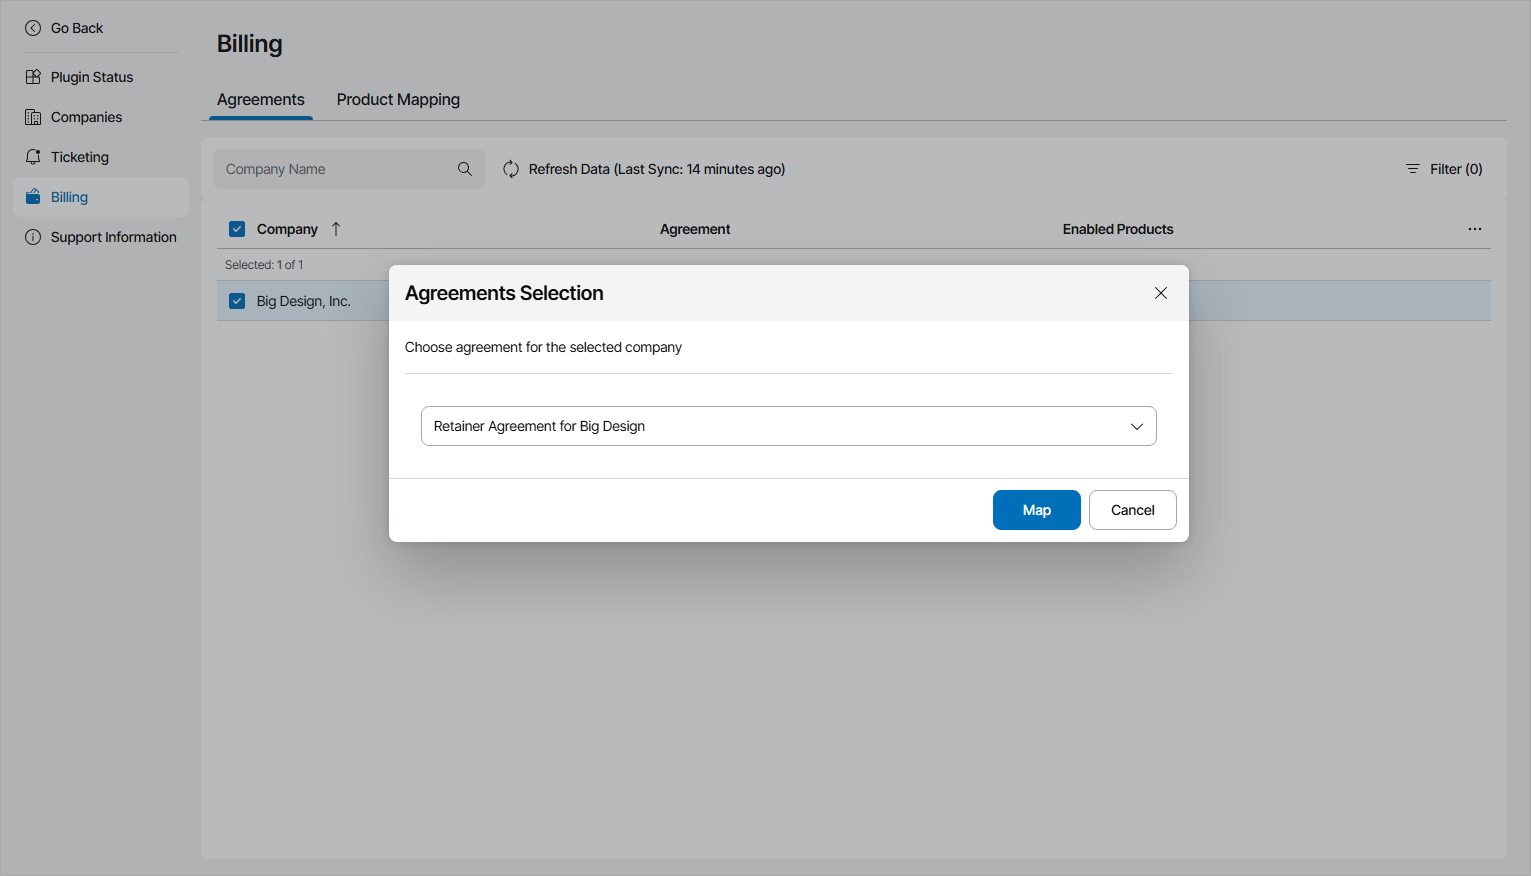1531x876 pixels.
Task: Select the Ticketing bell icon
Action: [x=33, y=156]
